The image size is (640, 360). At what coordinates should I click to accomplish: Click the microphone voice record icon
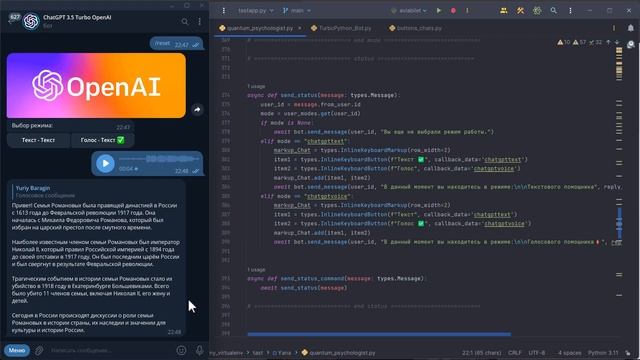199,350
